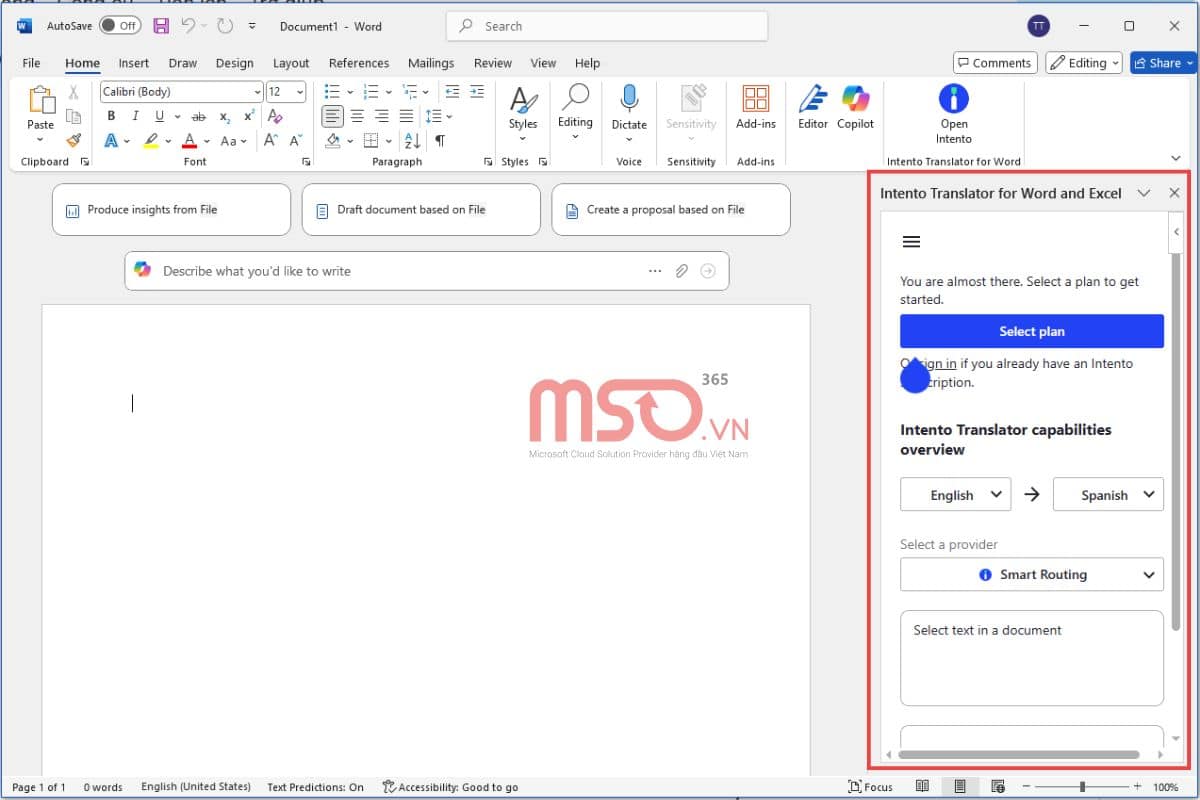Open the Add-ins gallery
This screenshot has width=1200, height=800.
pos(756,108)
